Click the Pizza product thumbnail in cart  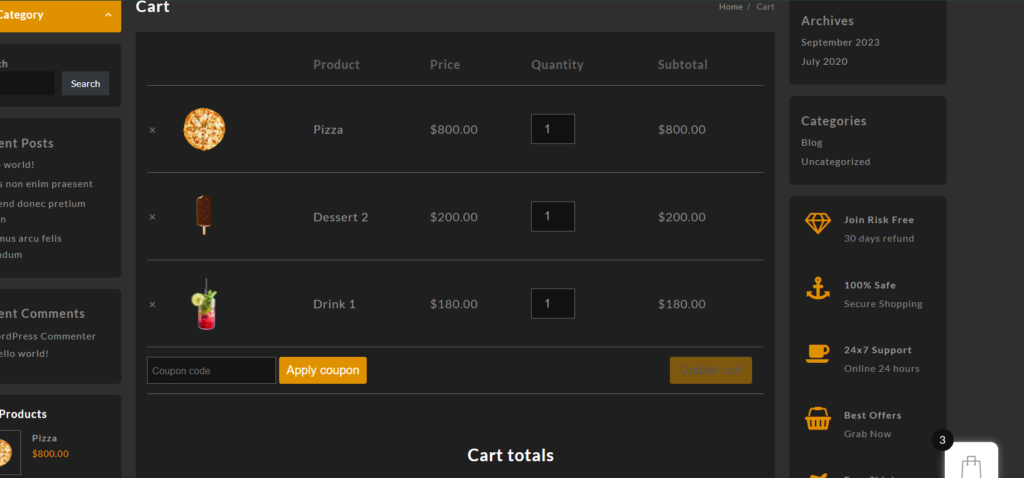pyautogui.click(x=204, y=130)
